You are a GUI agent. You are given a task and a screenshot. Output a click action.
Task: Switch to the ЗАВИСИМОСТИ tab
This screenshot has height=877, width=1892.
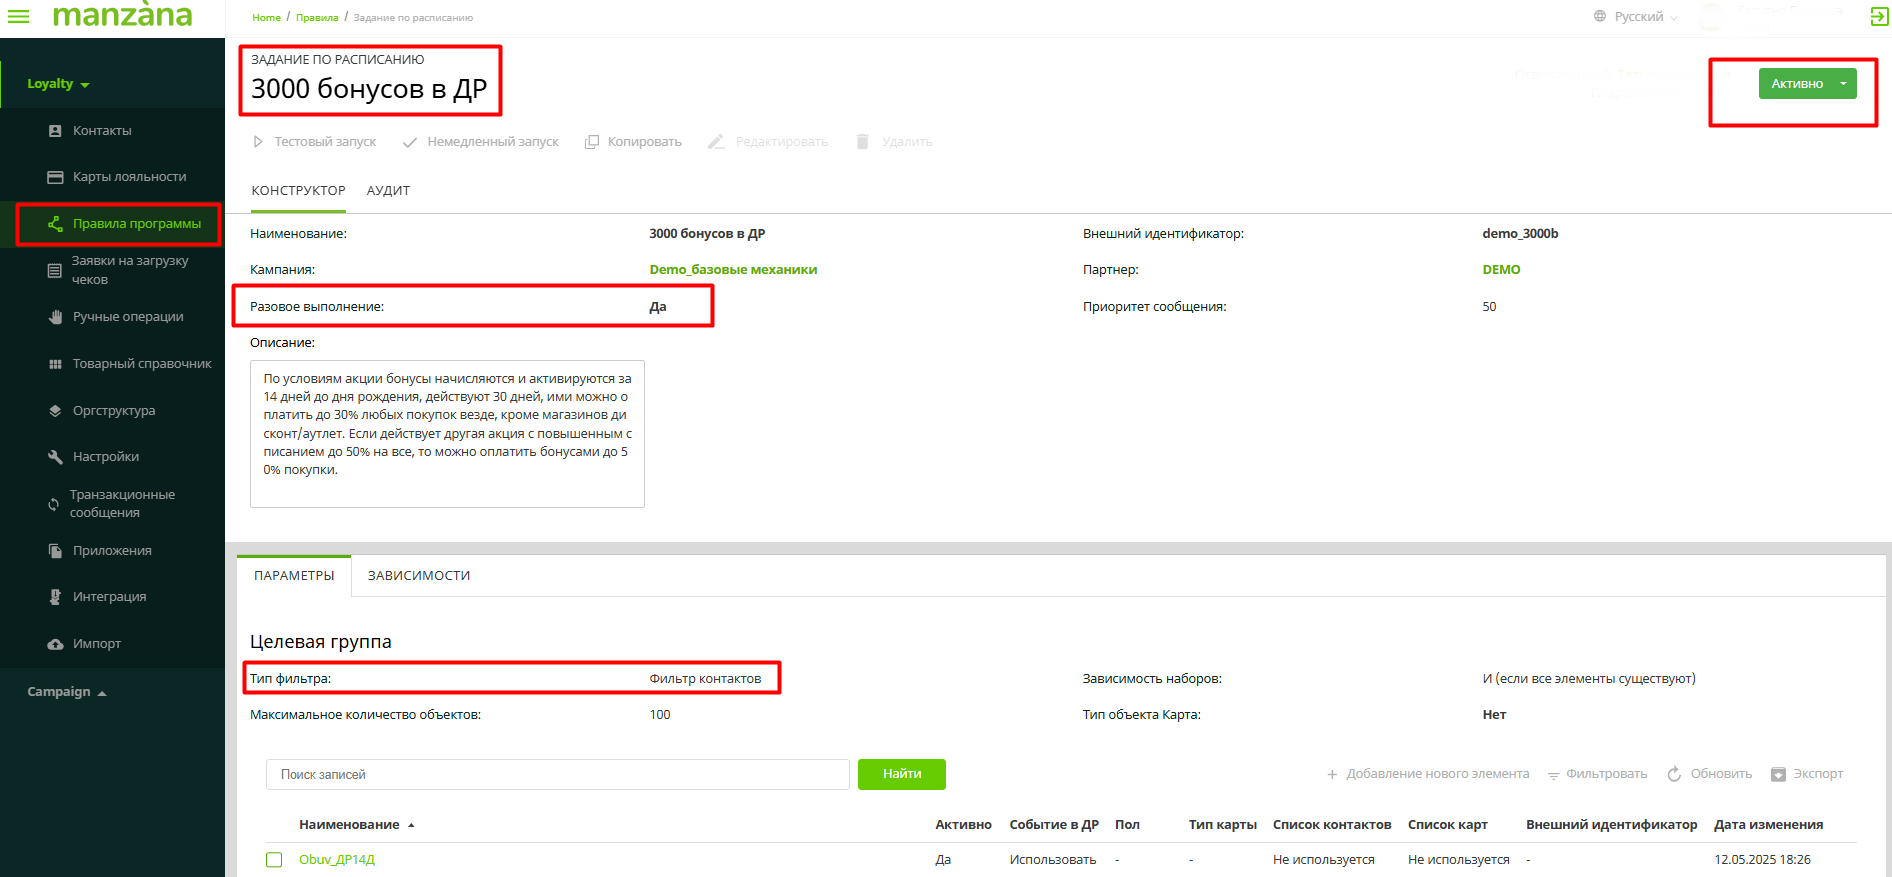418,576
